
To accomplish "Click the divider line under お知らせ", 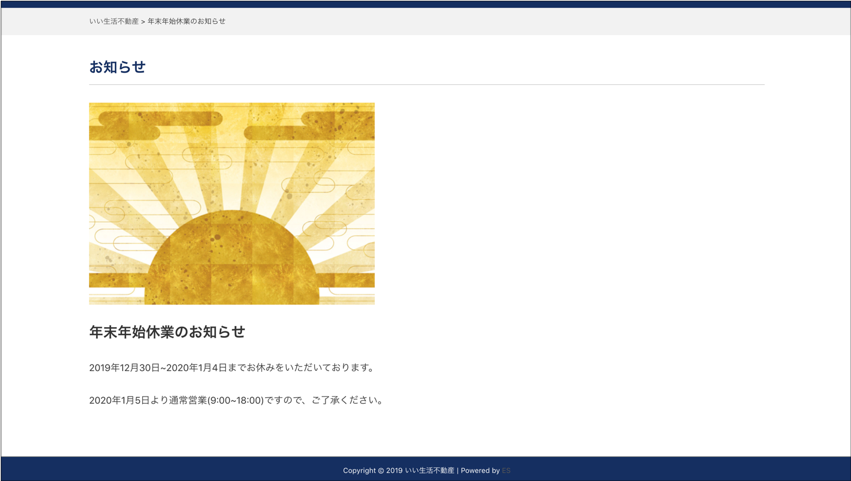I will (x=426, y=85).
